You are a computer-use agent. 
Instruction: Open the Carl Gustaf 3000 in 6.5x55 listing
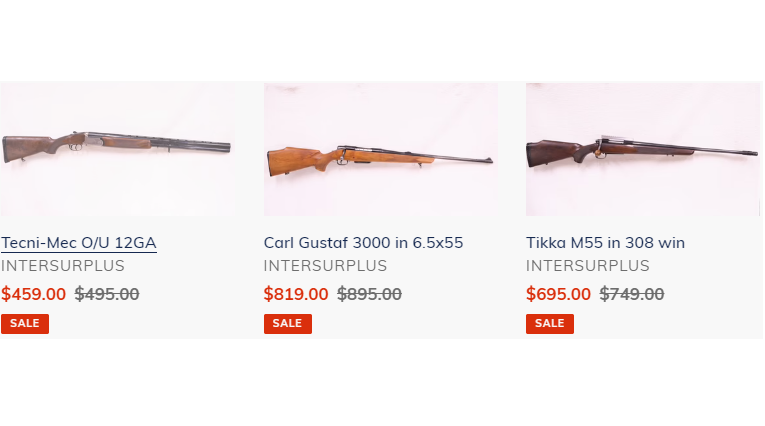[363, 243]
